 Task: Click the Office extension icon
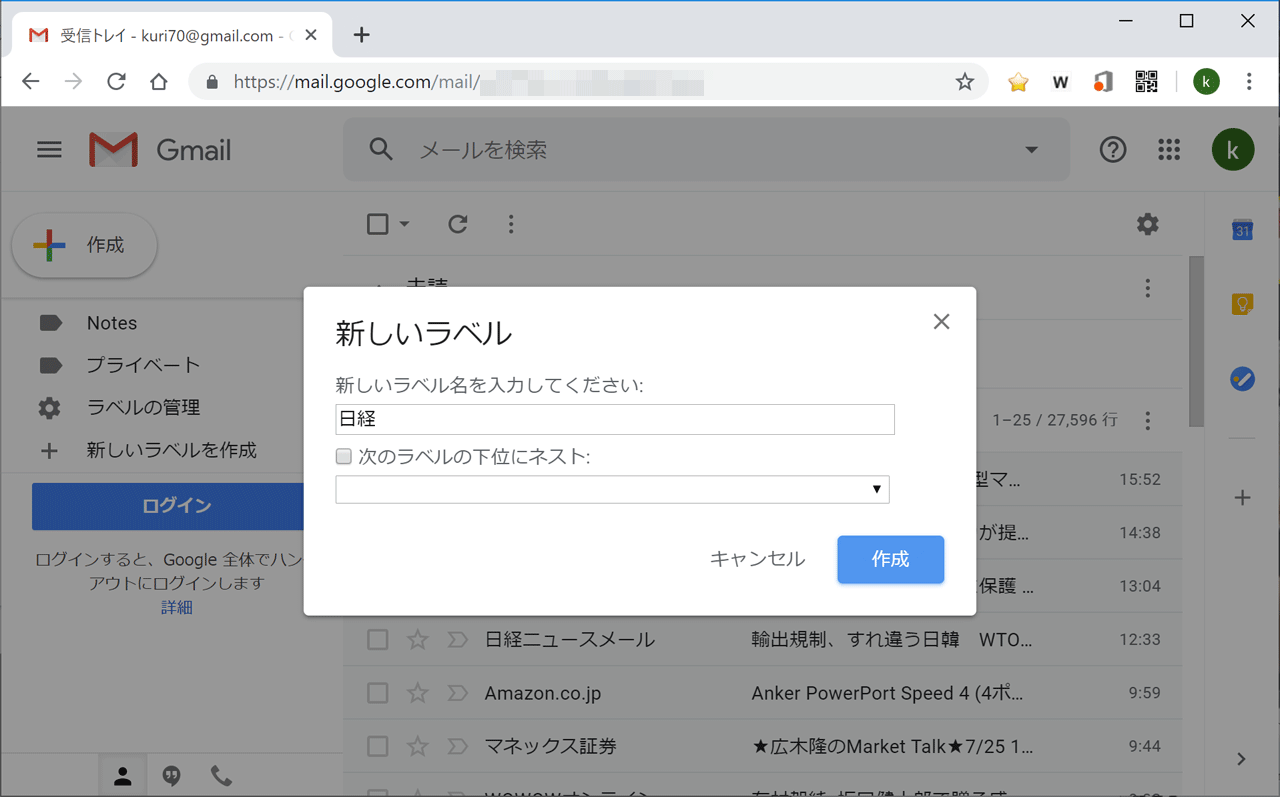[1103, 82]
